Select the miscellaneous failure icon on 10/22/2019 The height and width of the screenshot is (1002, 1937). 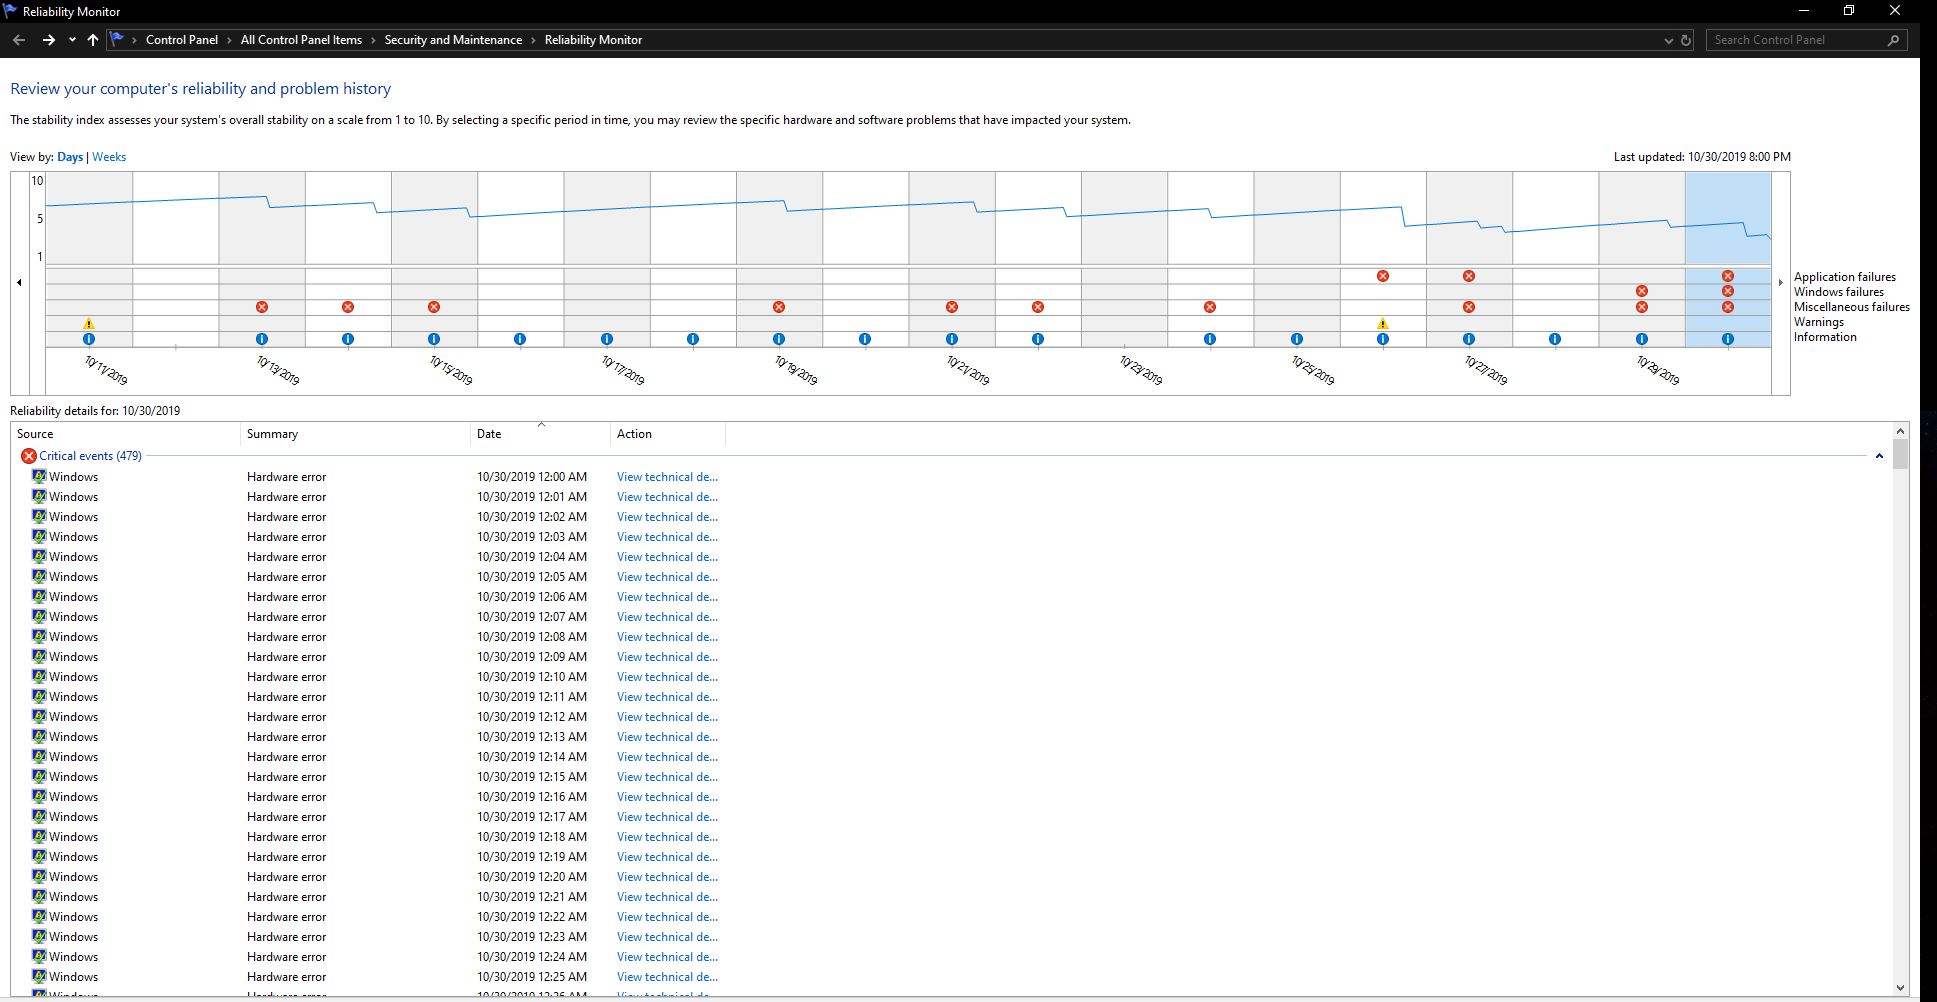1038,307
